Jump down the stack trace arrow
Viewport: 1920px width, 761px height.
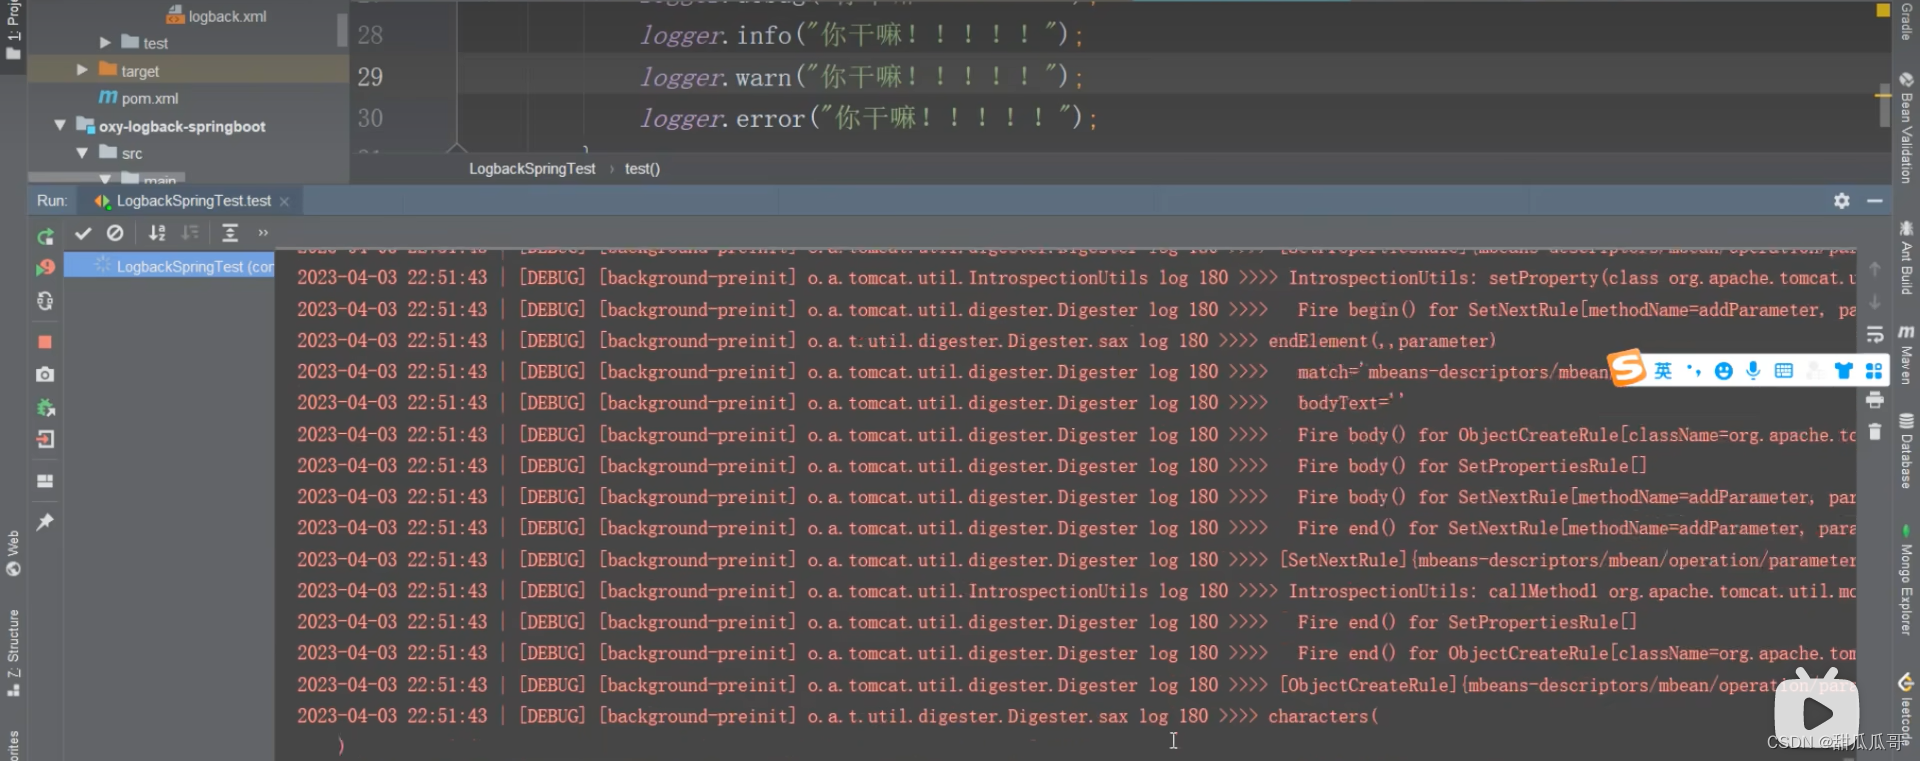[1875, 301]
